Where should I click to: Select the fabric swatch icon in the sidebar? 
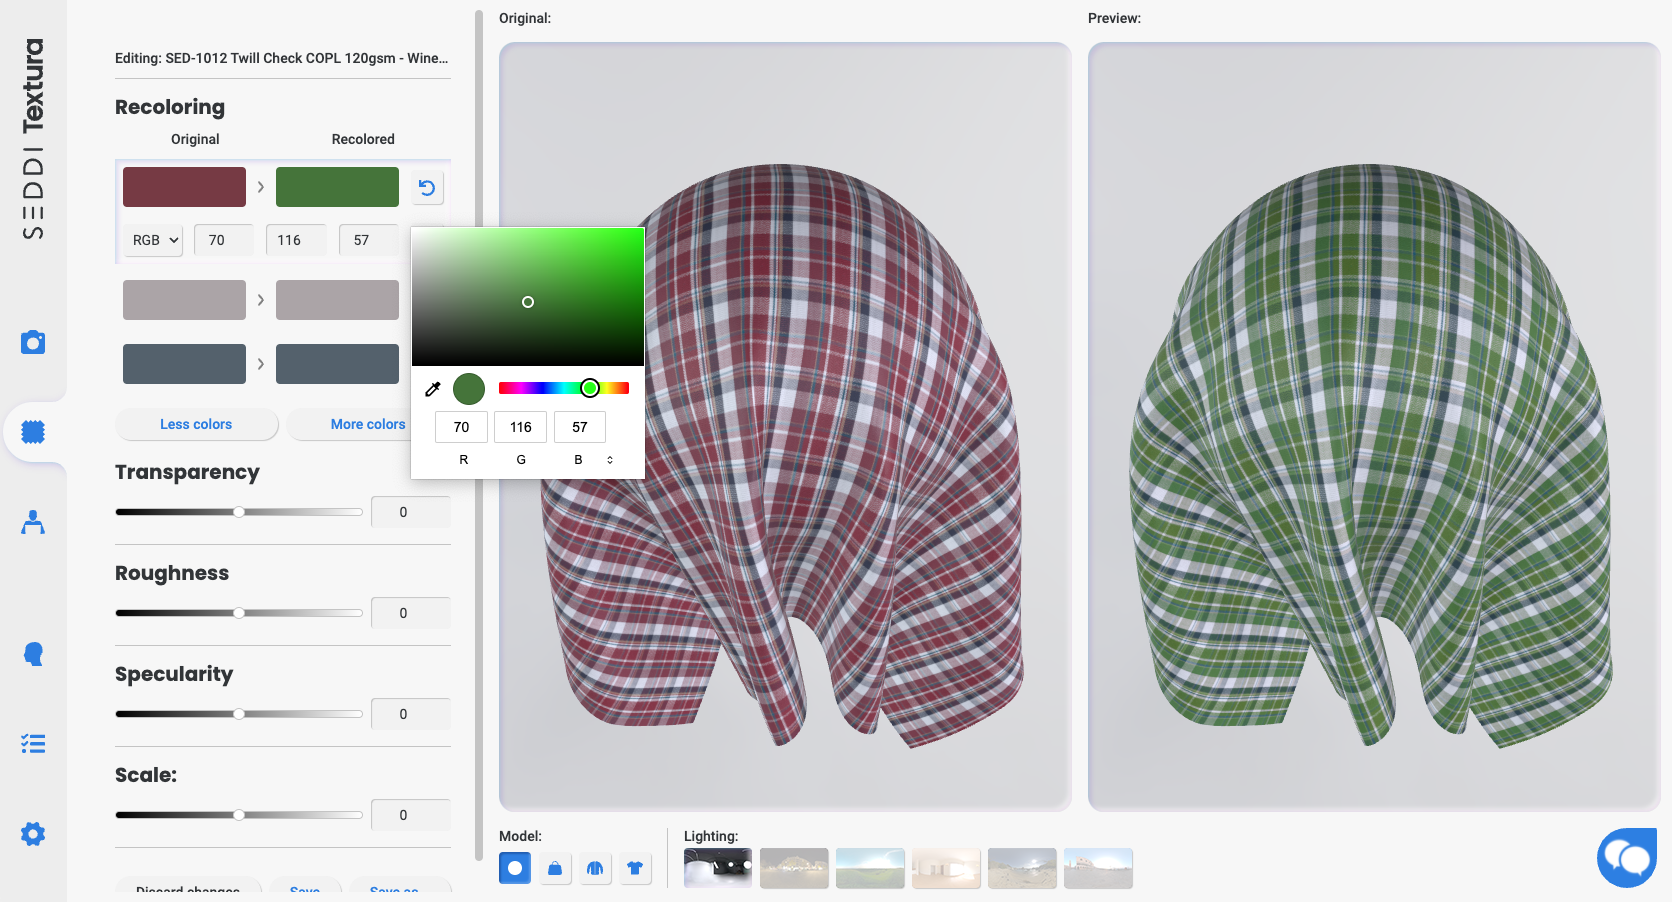tap(33, 431)
